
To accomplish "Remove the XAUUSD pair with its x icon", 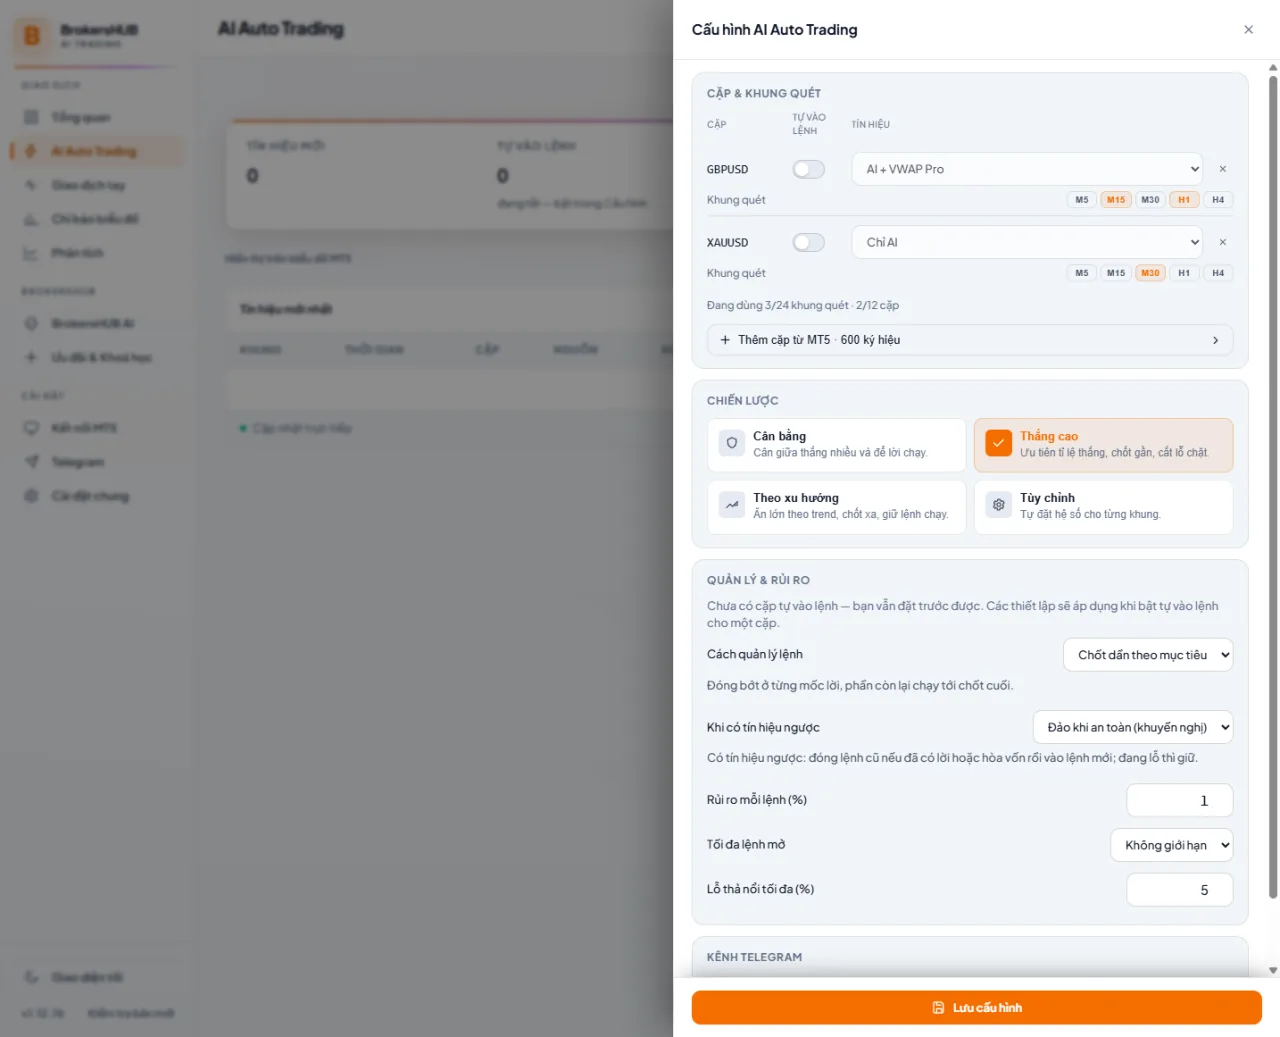I will click(1222, 242).
